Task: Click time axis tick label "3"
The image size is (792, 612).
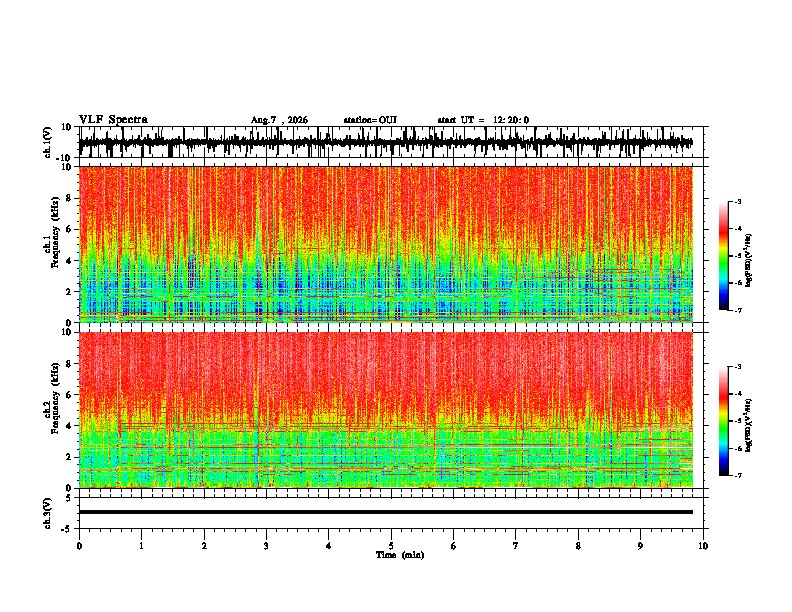Action: coord(266,546)
